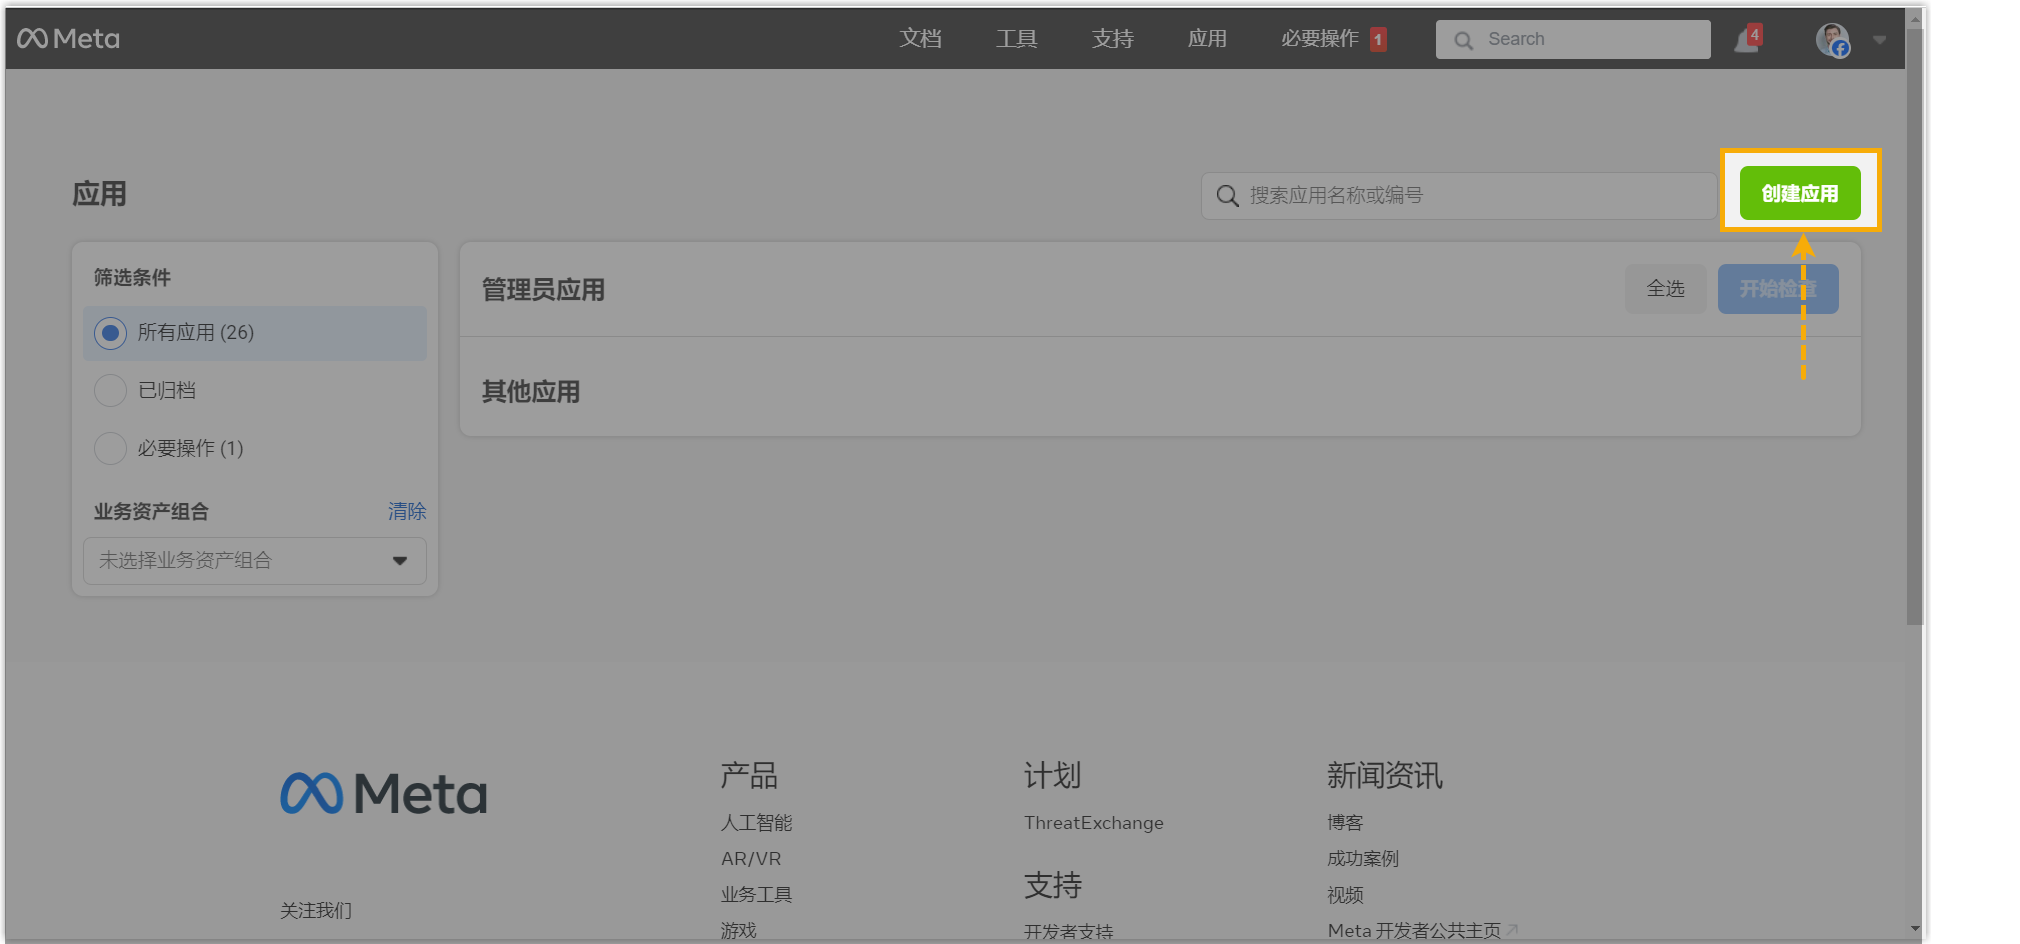The image size is (2020, 944).
Task: Open the 文档 menu item
Action: pos(920,39)
